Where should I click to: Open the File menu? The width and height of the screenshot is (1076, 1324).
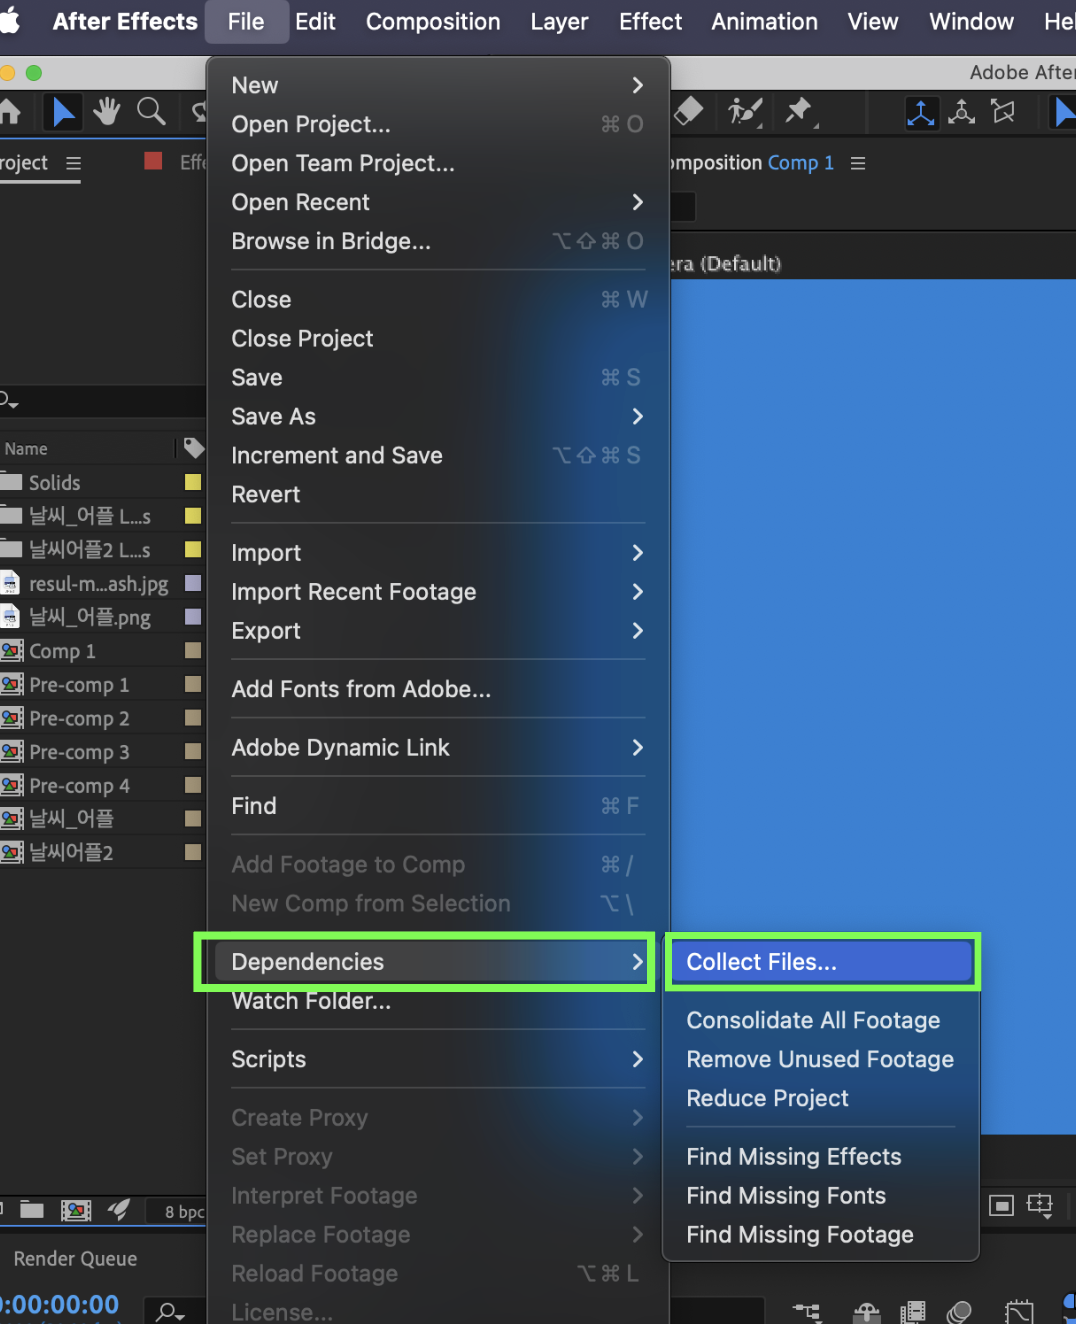point(246,21)
